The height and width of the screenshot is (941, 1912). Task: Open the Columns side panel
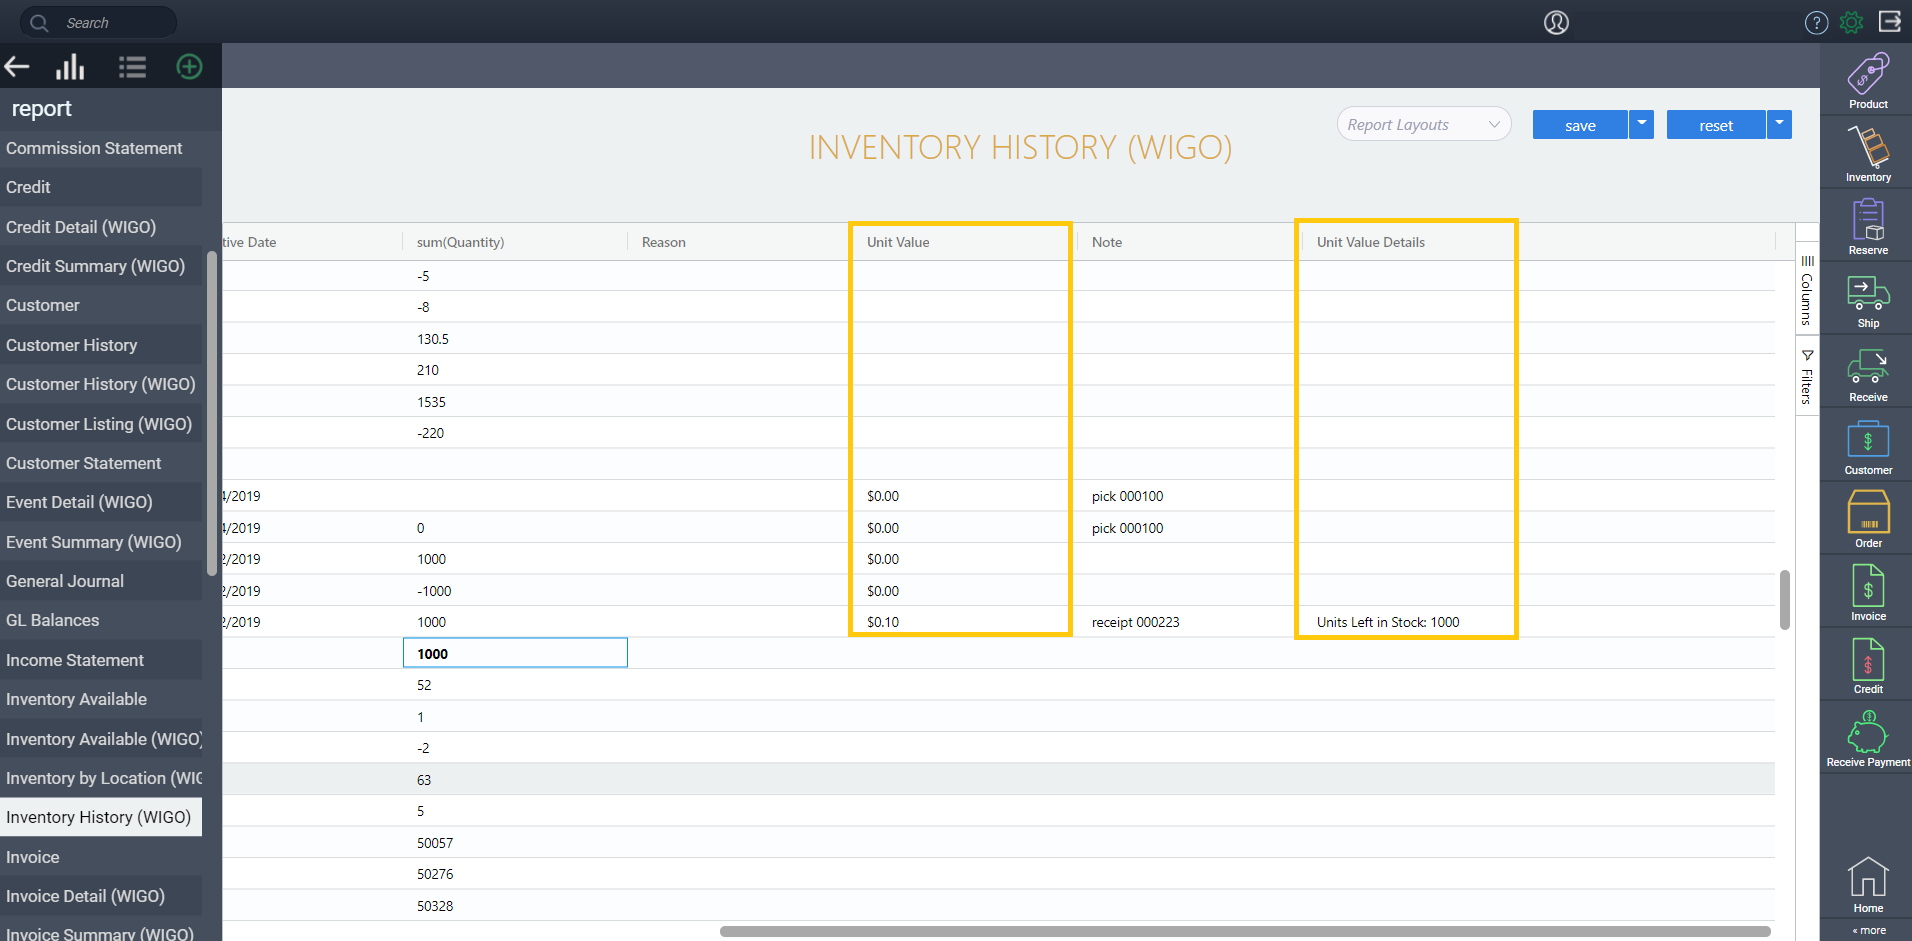[x=1807, y=290]
